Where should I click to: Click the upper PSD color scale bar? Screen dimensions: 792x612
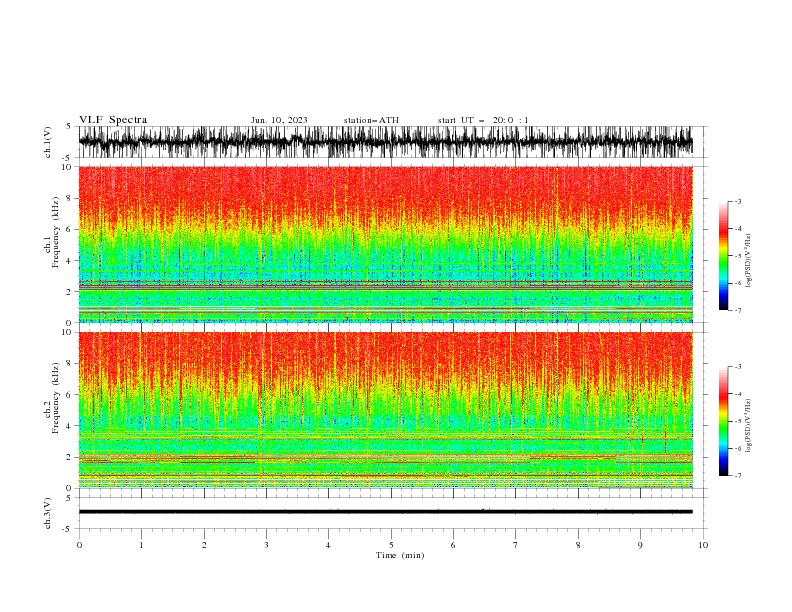pyautogui.click(x=723, y=256)
